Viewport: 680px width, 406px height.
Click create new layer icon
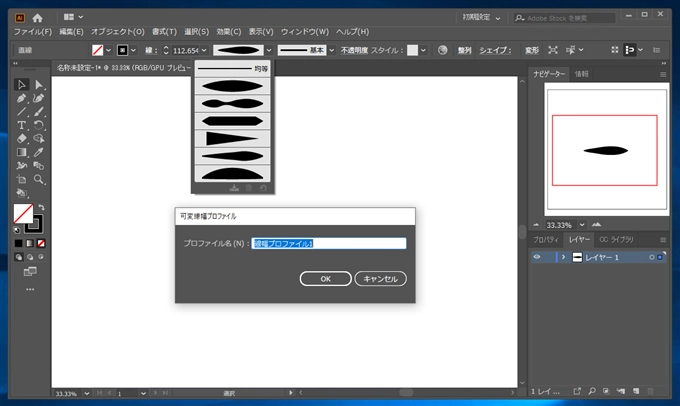pyautogui.click(x=636, y=391)
